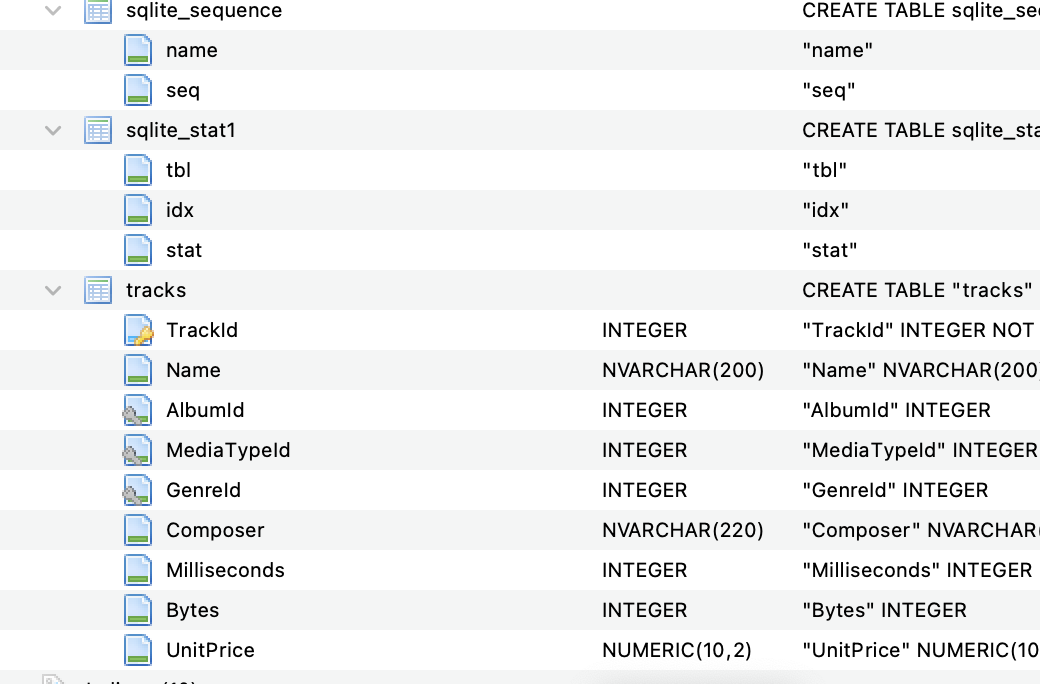Screen dimensions: 1040x684
Task: Click the field icon beside Composer
Action: tap(137, 530)
